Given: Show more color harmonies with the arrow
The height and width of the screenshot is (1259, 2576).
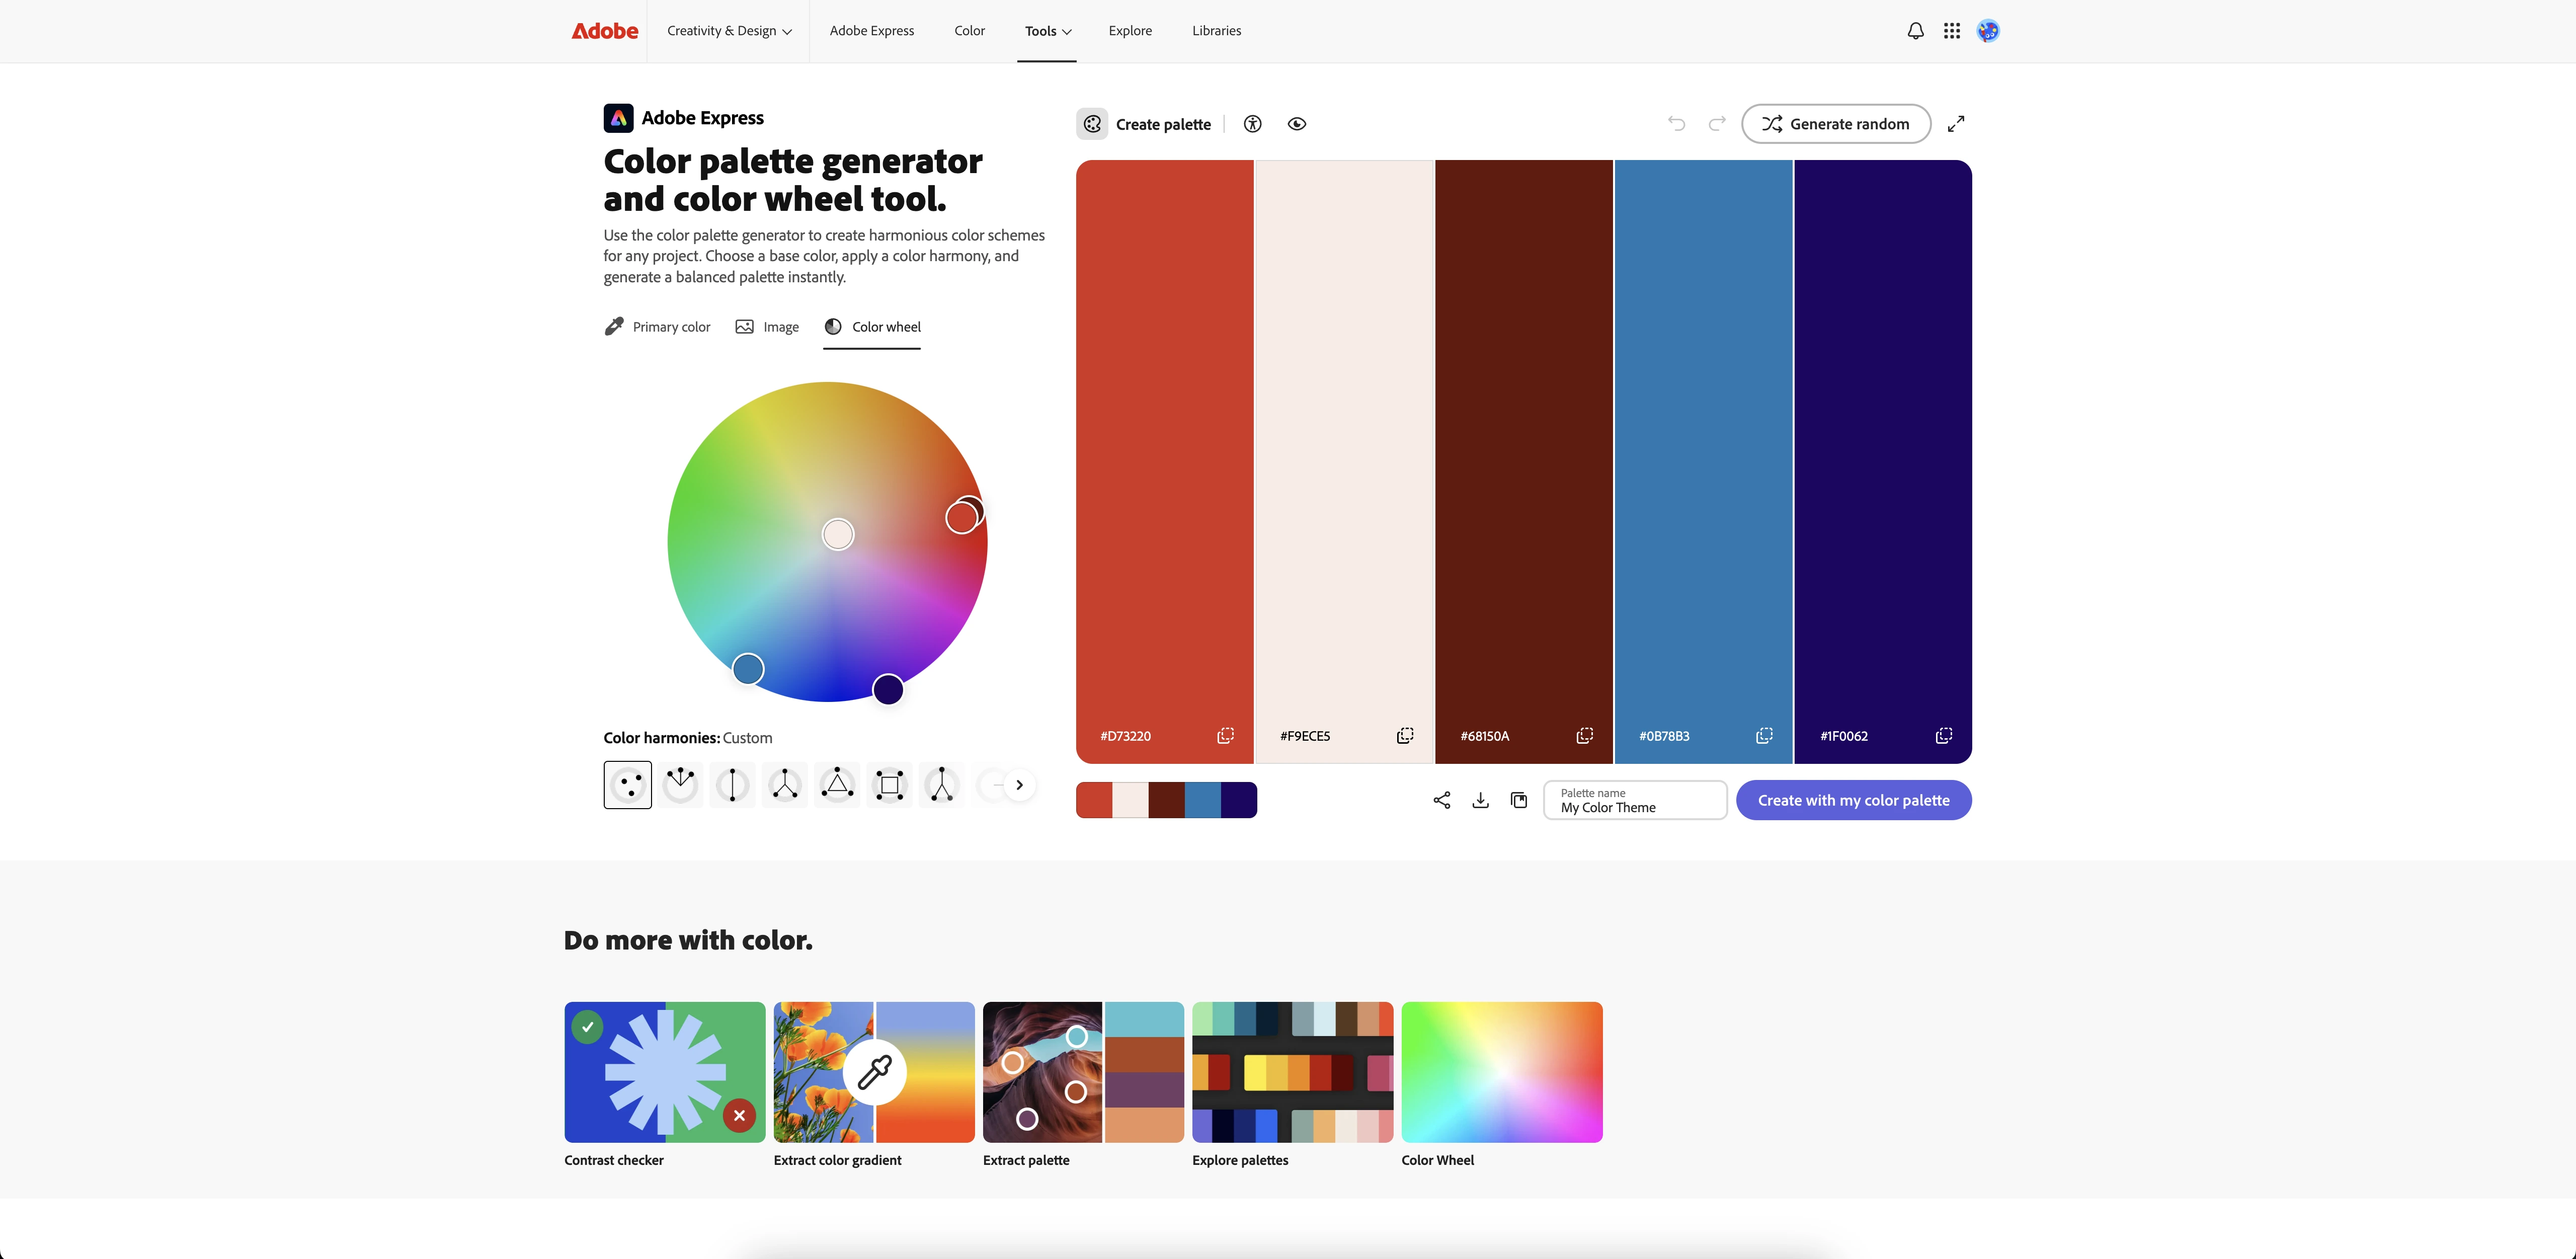Looking at the screenshot, I should pos(1019,785).
